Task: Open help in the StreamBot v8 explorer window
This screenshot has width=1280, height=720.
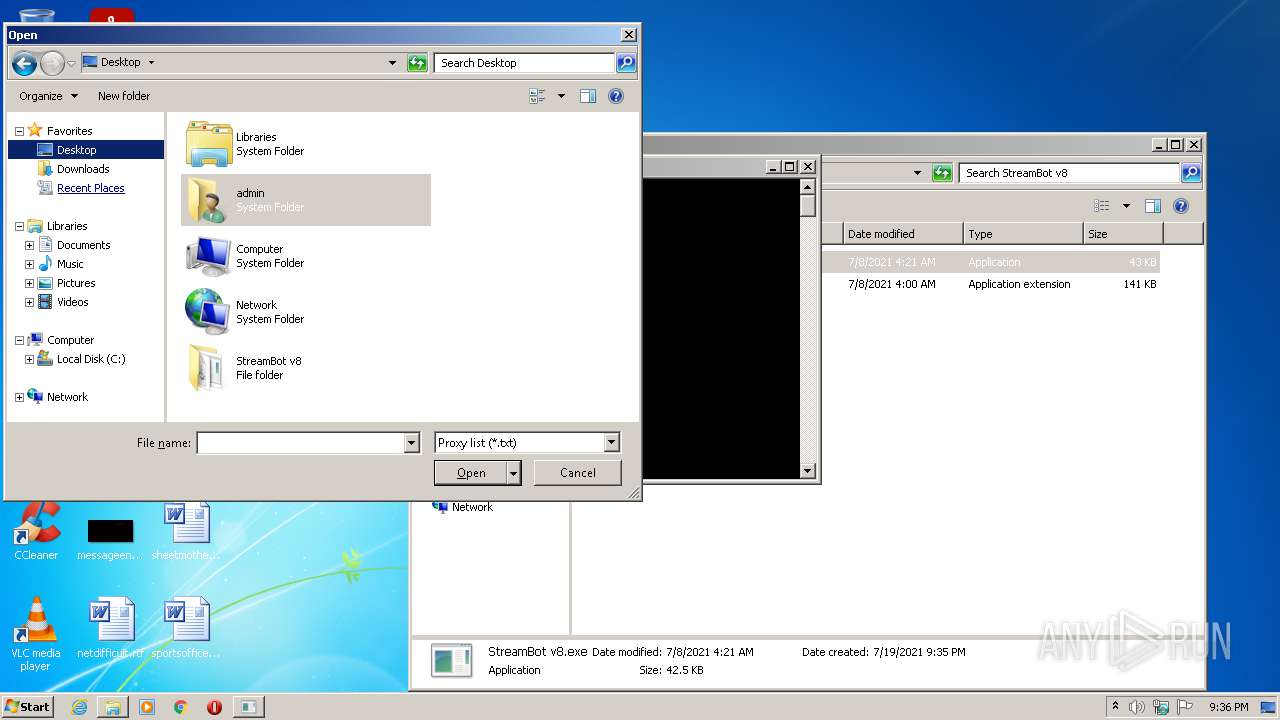Action: coord(1181,206)
